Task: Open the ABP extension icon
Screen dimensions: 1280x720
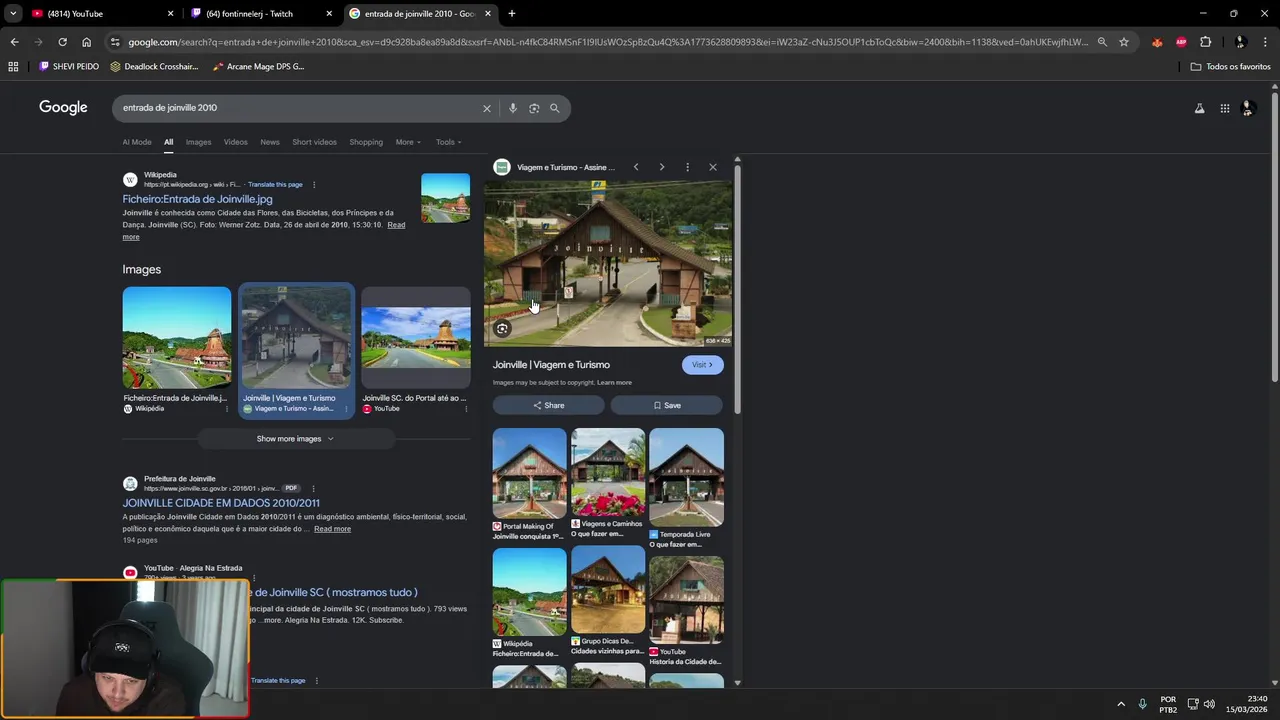Action: click(1181, 42)
